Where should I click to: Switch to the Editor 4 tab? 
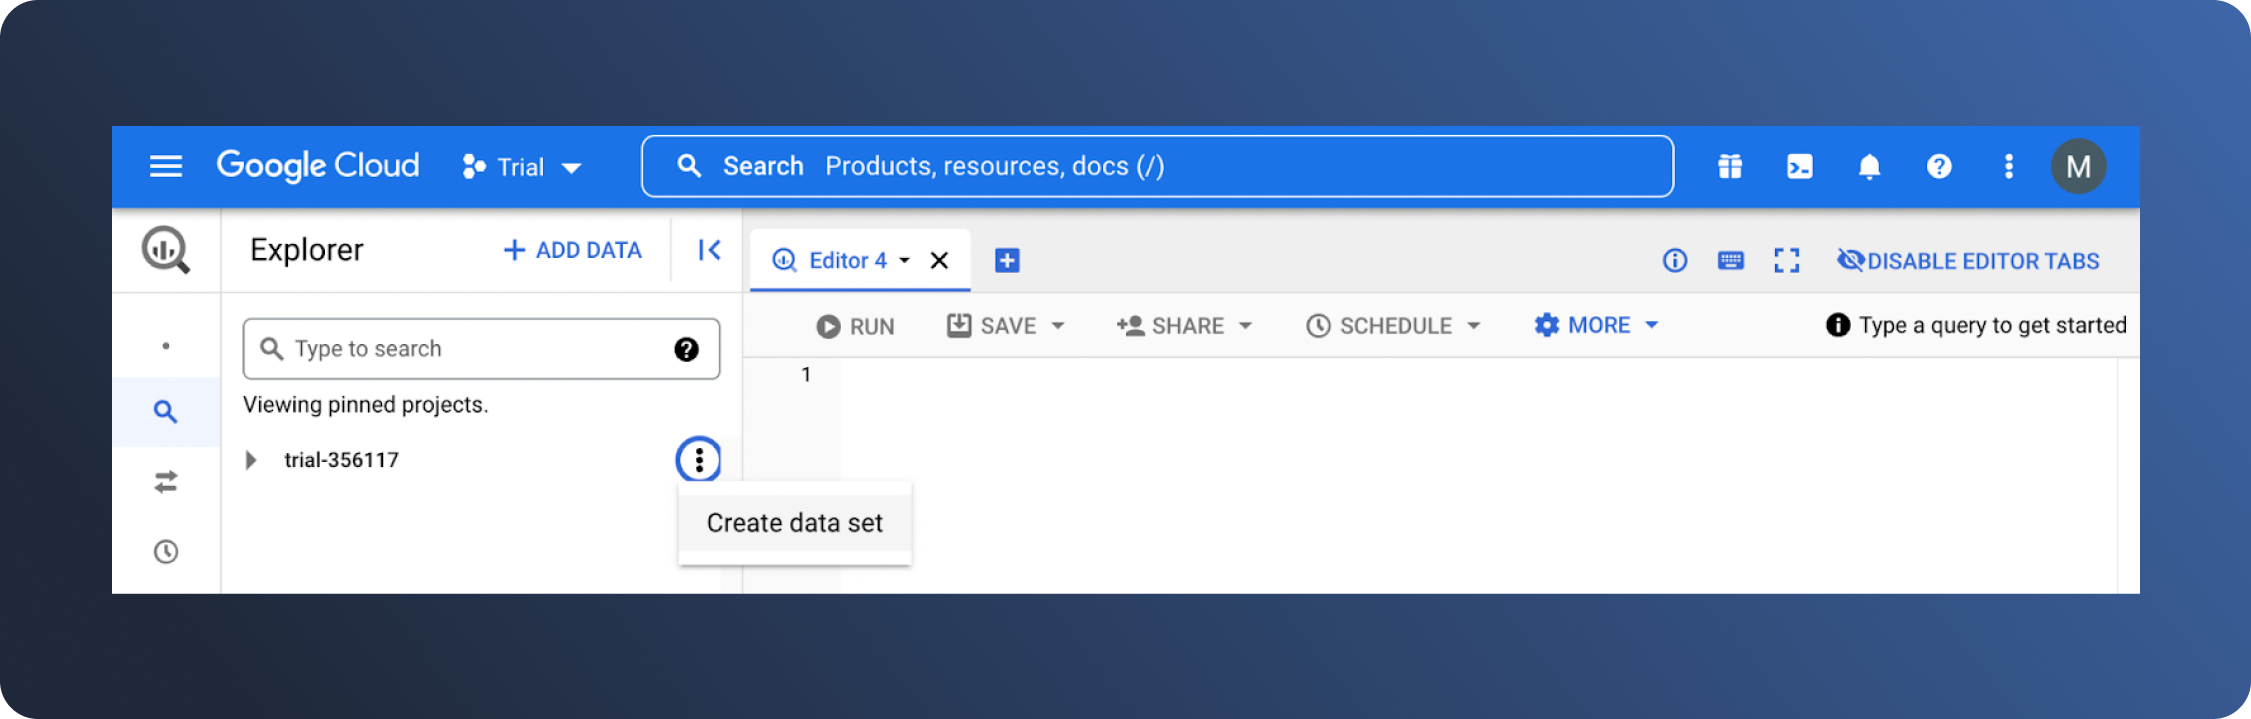click(x=838, y=261)
